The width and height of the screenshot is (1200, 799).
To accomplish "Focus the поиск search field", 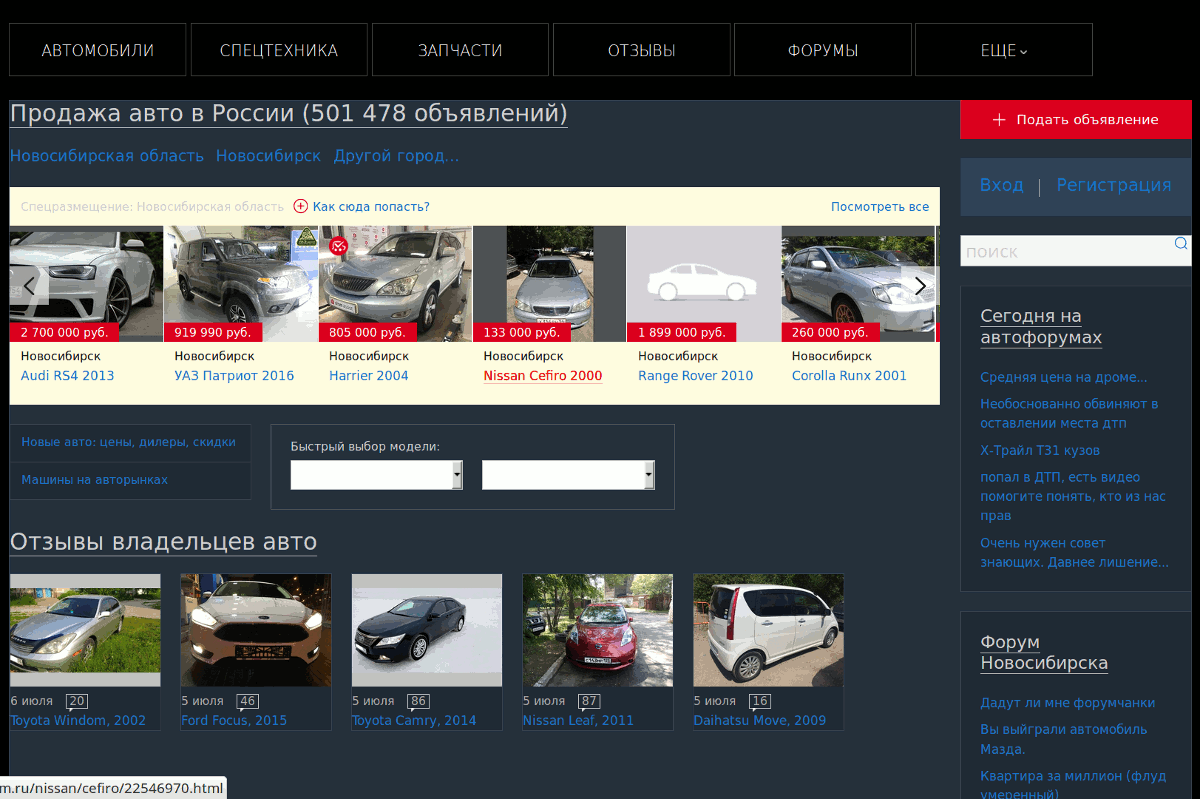I will 1066,251.
